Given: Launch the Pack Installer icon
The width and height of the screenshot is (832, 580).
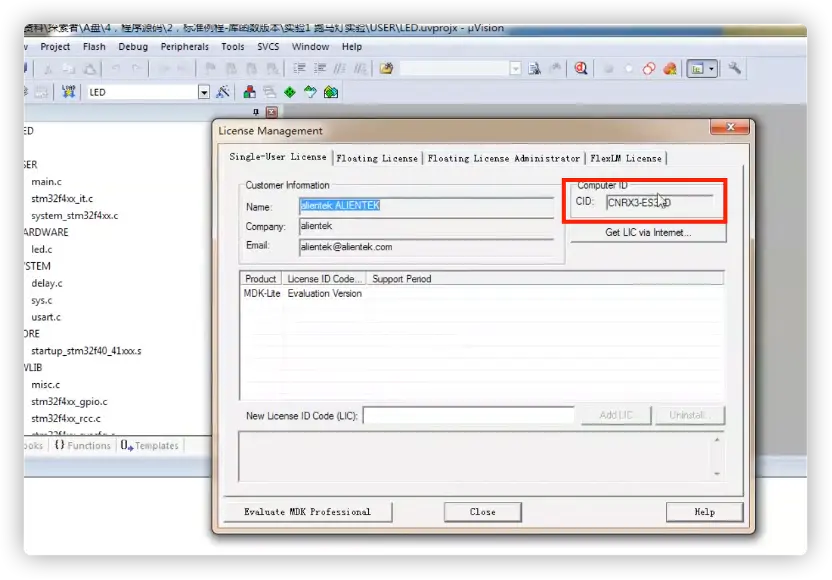Looking at the screenshot, I should click(x=331, y=92).
